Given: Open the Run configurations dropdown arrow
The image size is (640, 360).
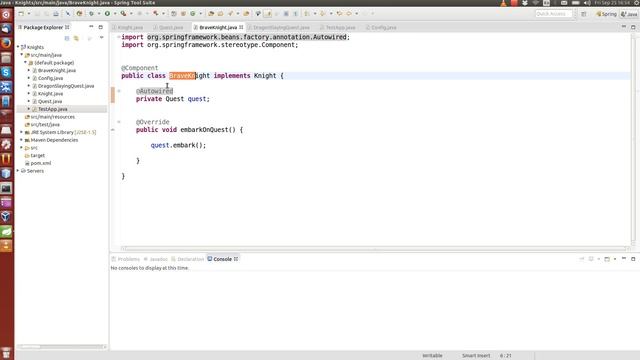Looking at the screenshot, I should point(115,13).
